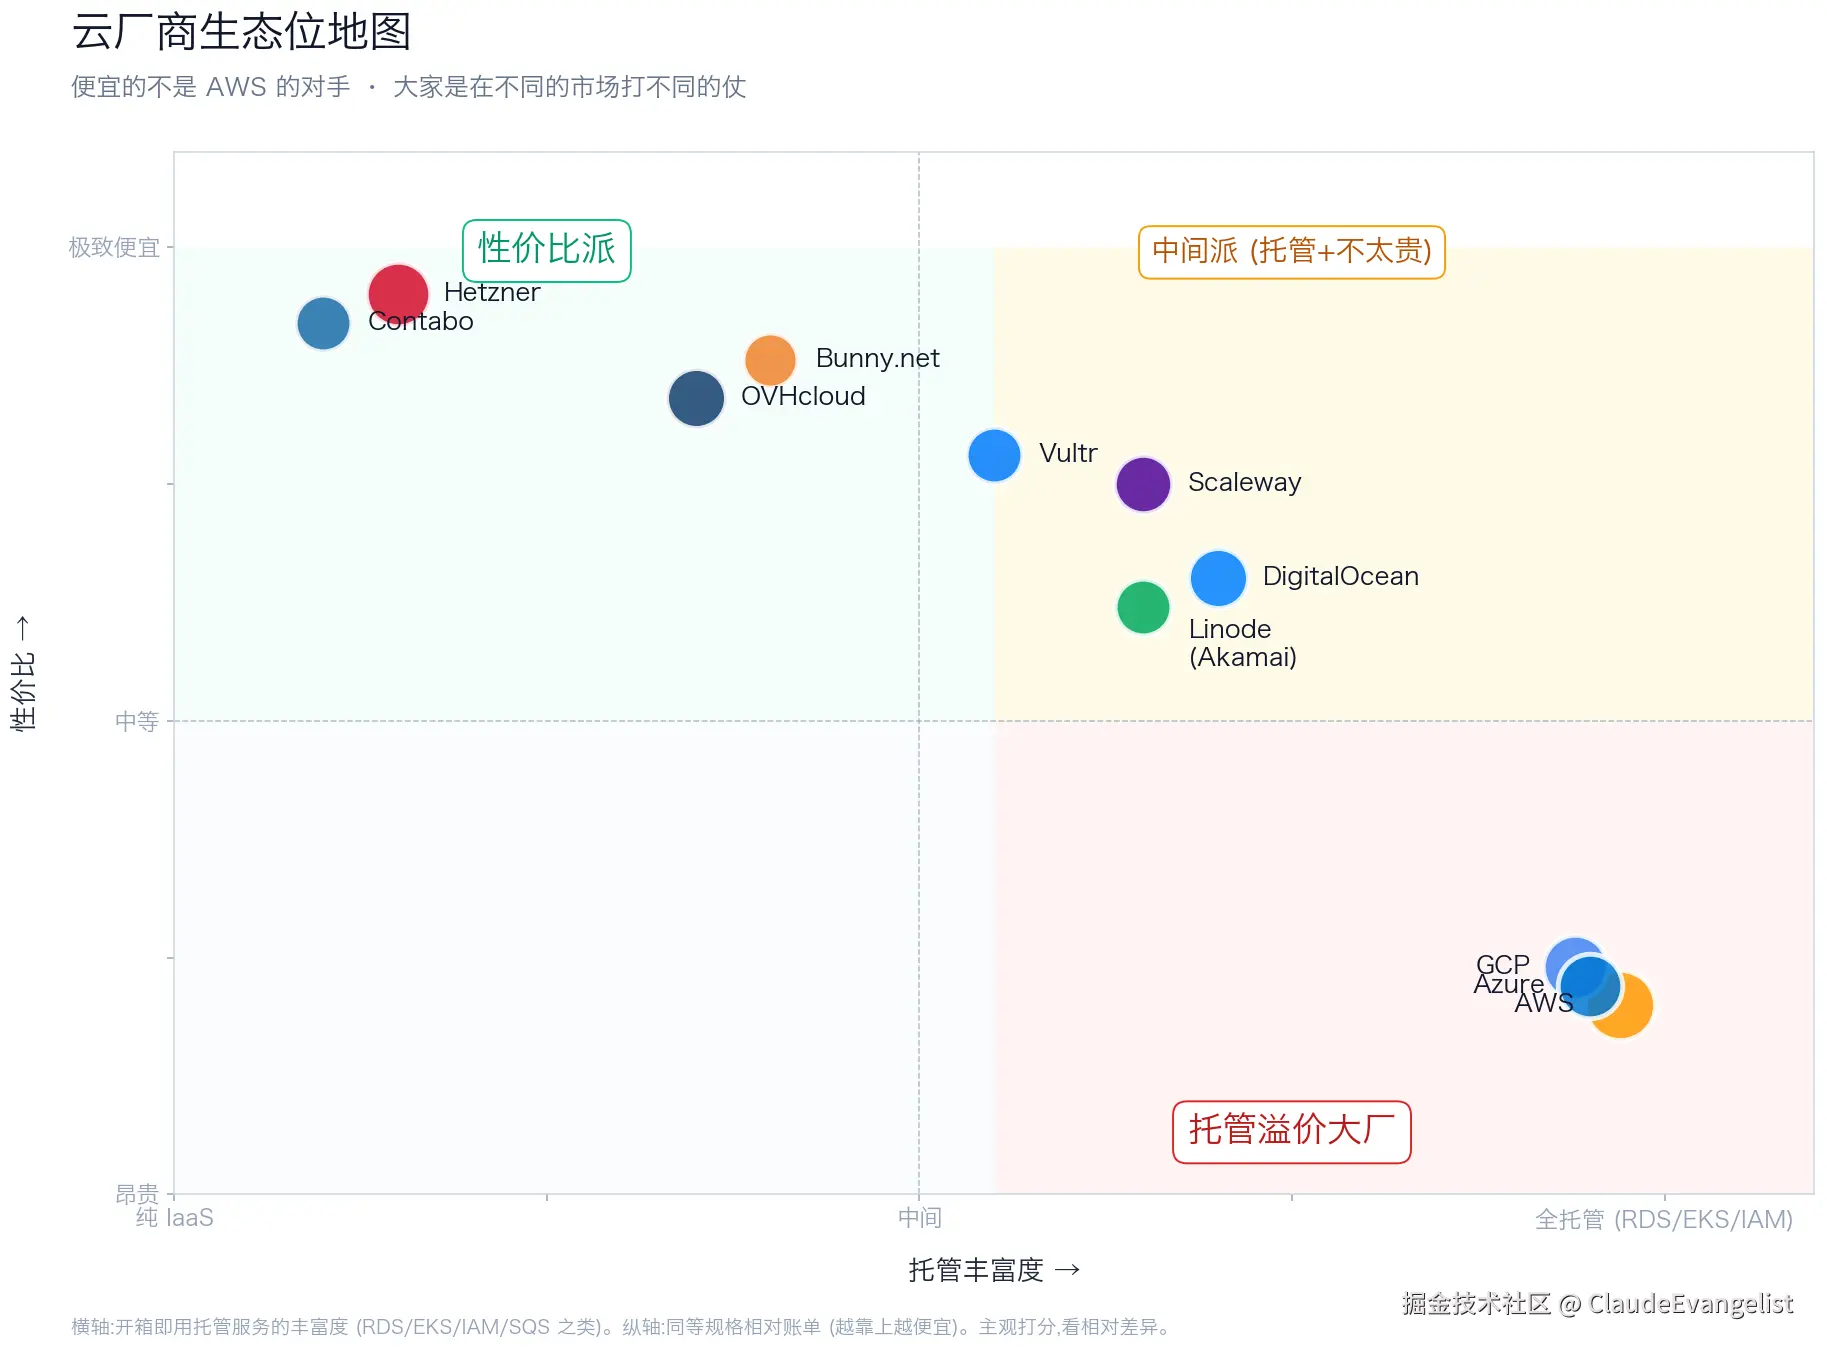Select the "Vultr" label text
Screen dimensions: 1827x1353
tap(1068, 453)
